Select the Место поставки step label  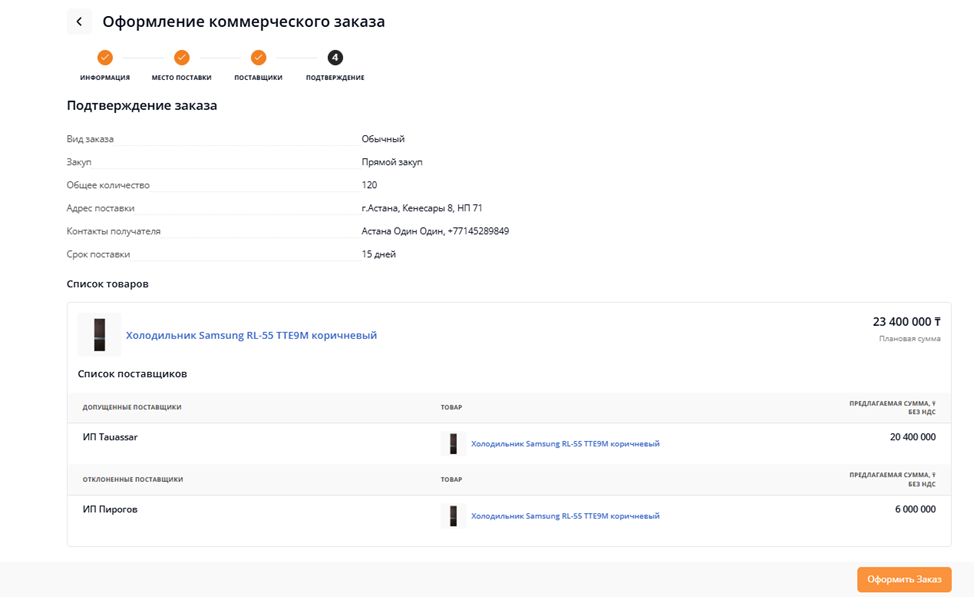[x=181, y=78]
